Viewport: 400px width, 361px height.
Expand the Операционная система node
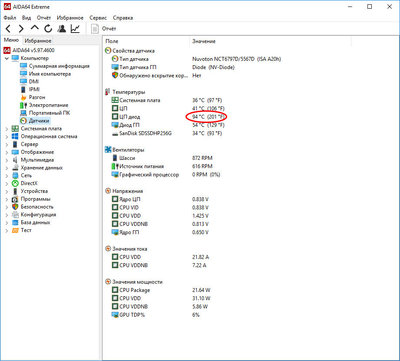pos(7,136)
